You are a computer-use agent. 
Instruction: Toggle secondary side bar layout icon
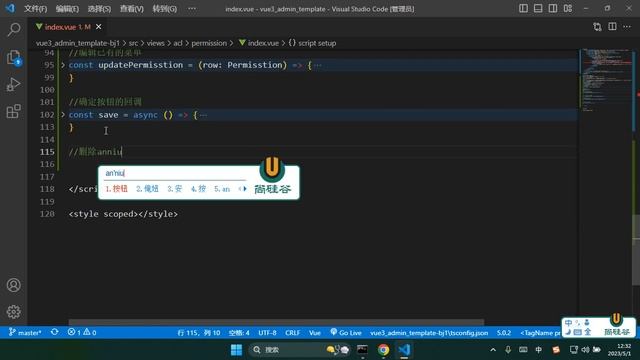tap(553, 8)
